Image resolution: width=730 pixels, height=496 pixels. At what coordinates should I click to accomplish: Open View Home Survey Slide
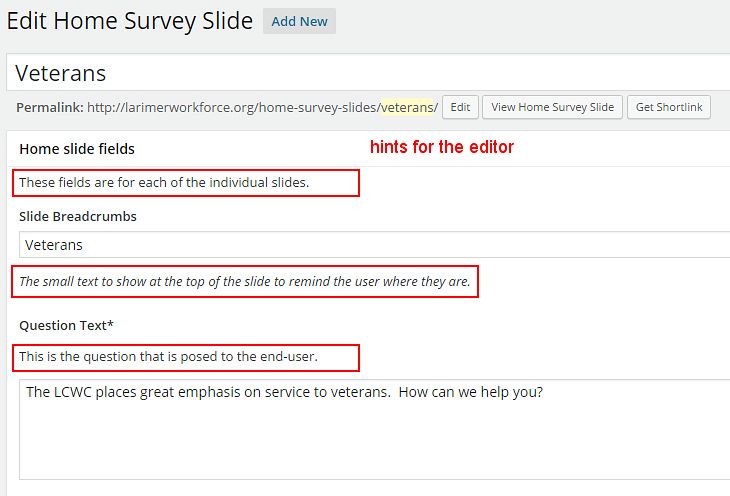point(552,107)
